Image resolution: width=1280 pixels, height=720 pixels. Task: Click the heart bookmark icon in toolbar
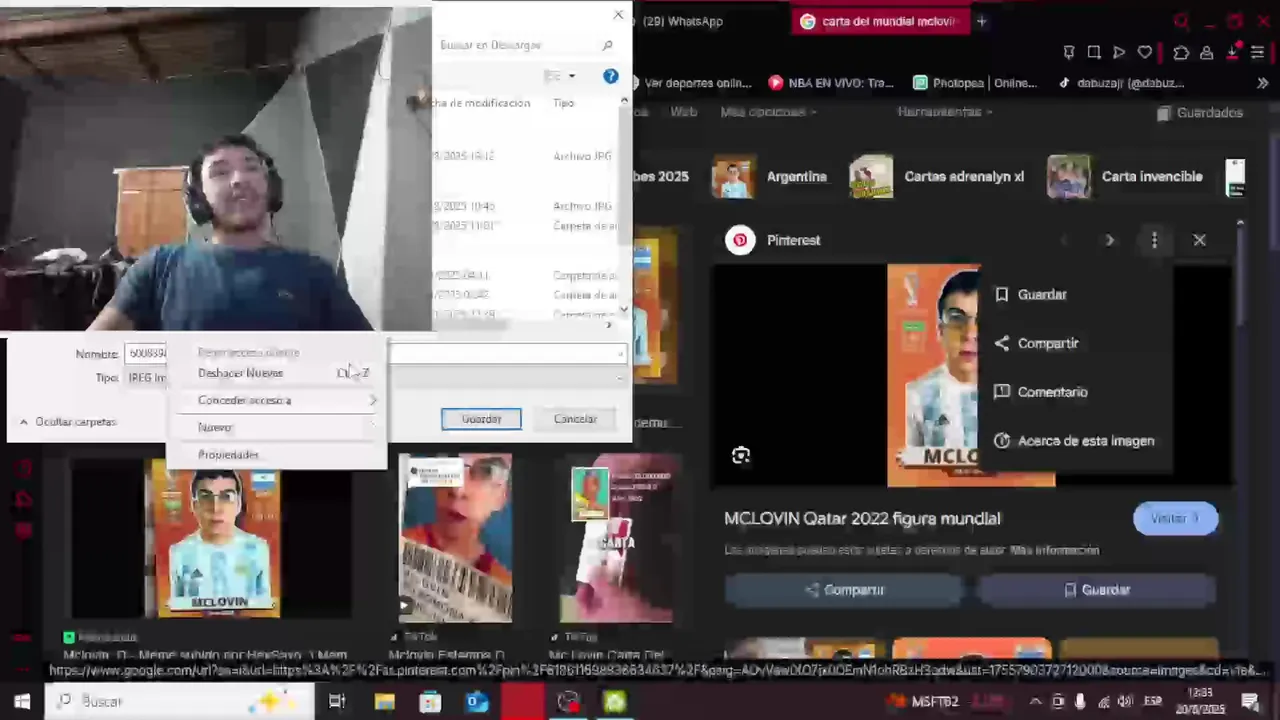(1145, 52)
